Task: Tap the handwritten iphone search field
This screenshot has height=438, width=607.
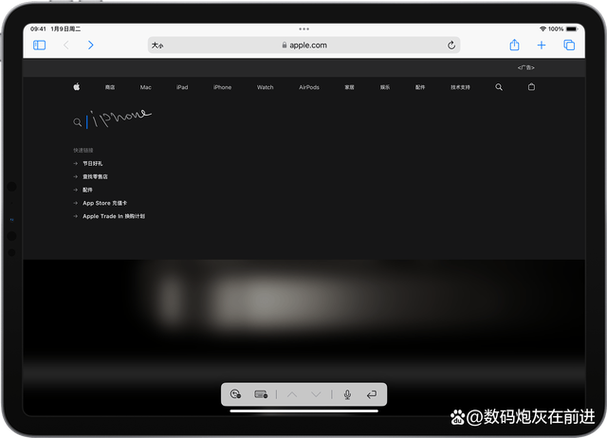Action: coord(120,119)
